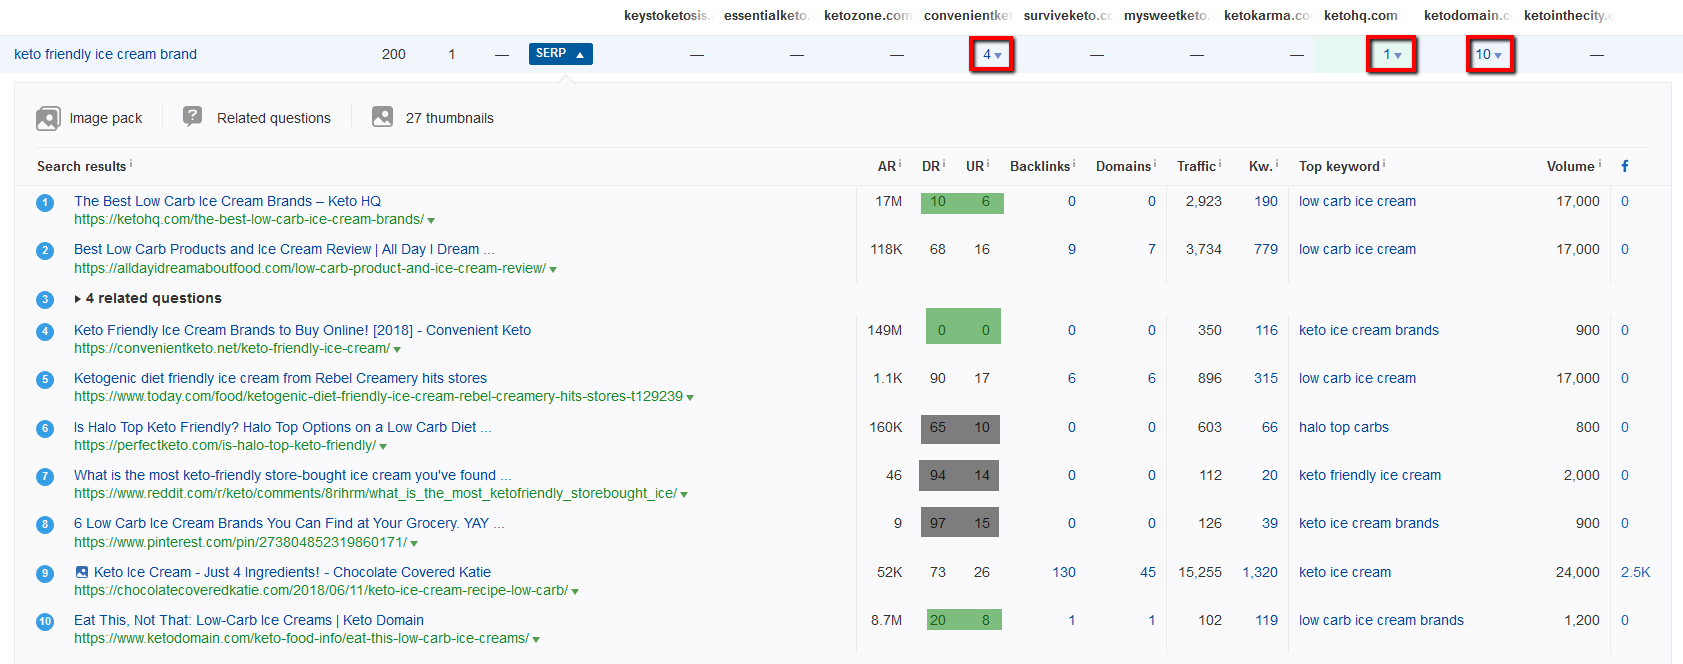Click the UR column header
This screenshot has width=1683, height=664.
(x=975, y=166)
